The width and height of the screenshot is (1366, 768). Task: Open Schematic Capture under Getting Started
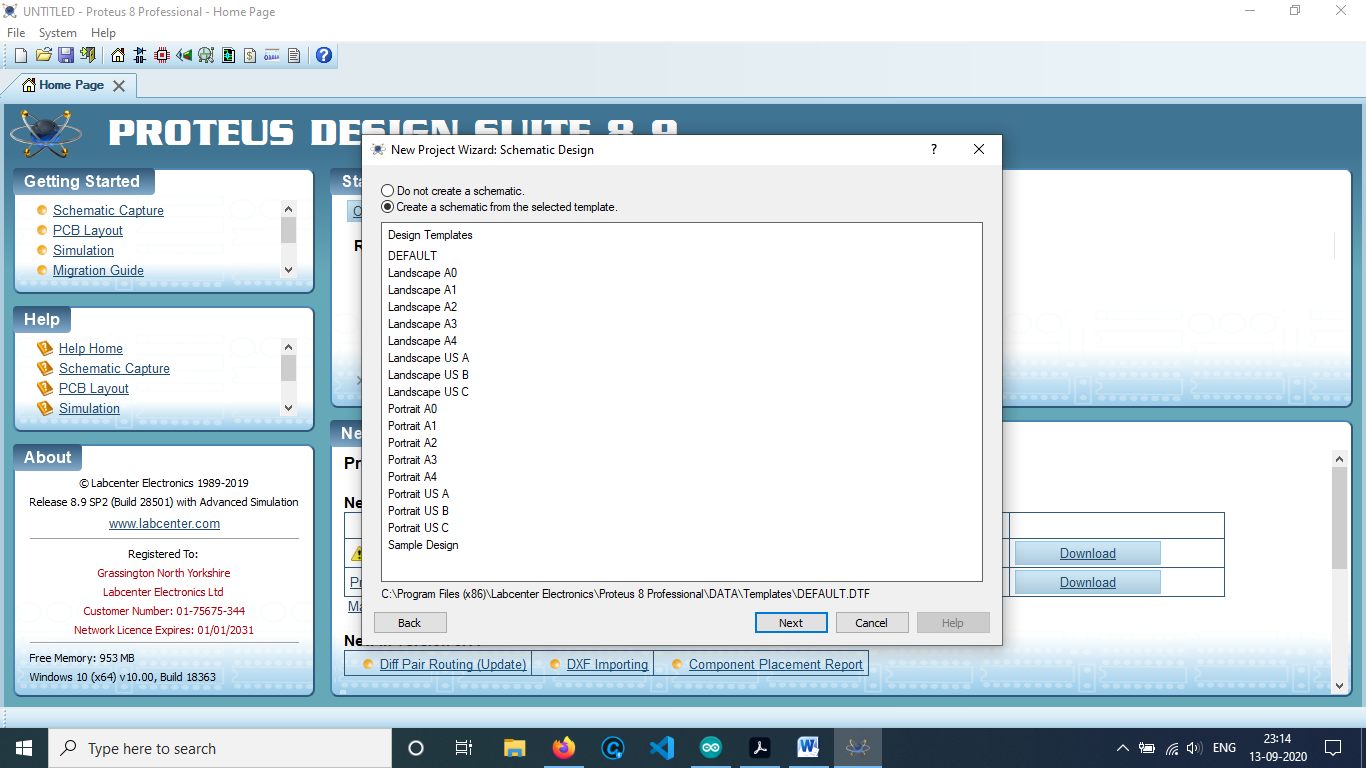(108, 210)
